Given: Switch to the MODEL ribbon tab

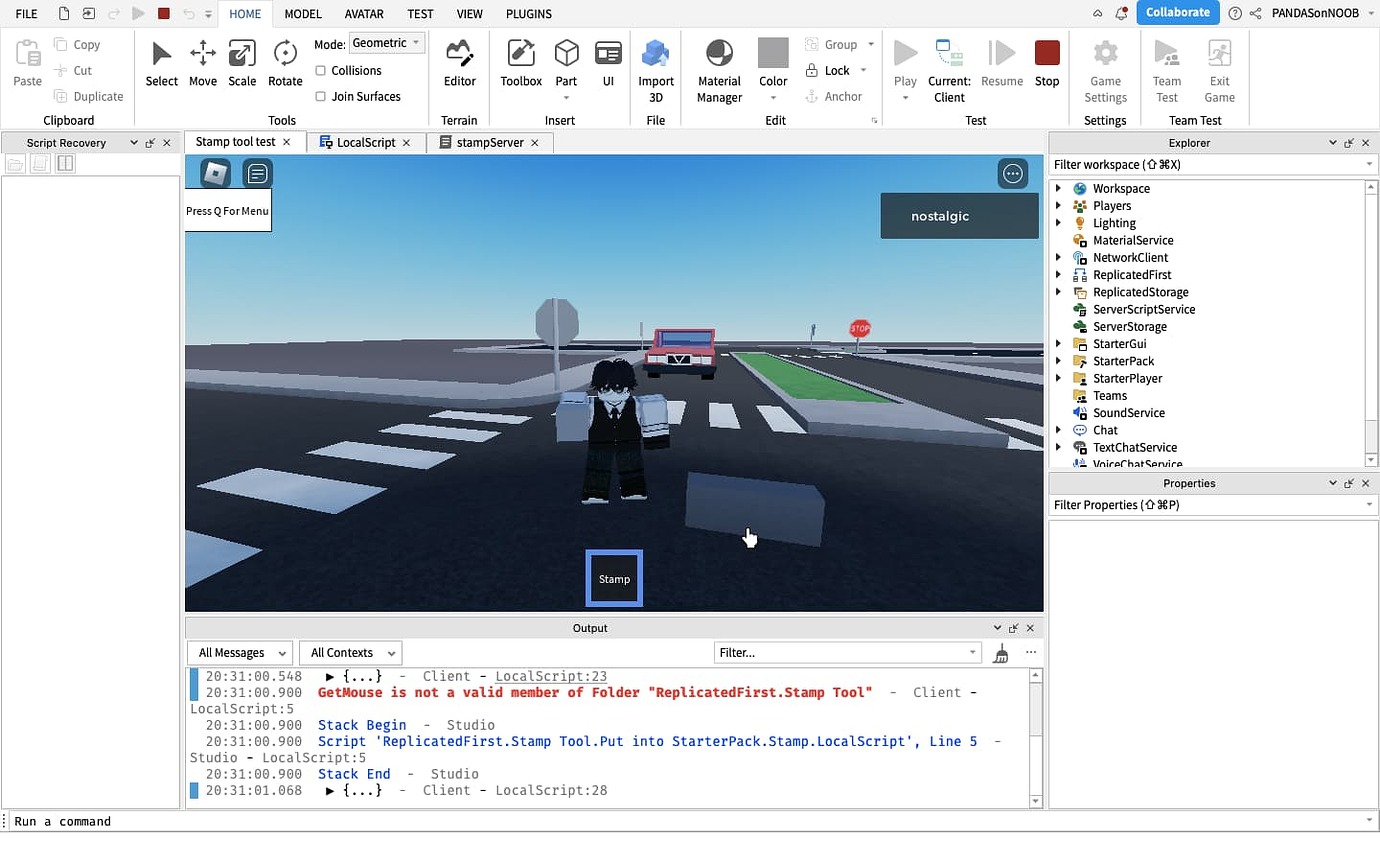Looking at the screenshot, I should click(x=302, y=13).
